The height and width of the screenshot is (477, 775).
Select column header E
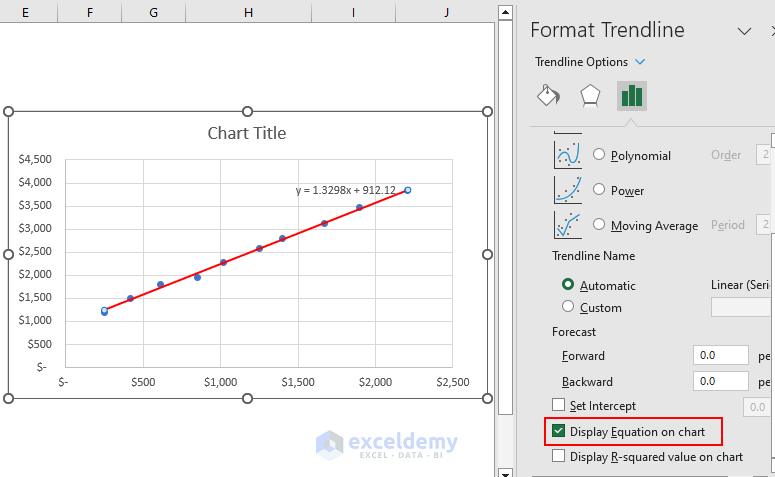pos(25,12)
